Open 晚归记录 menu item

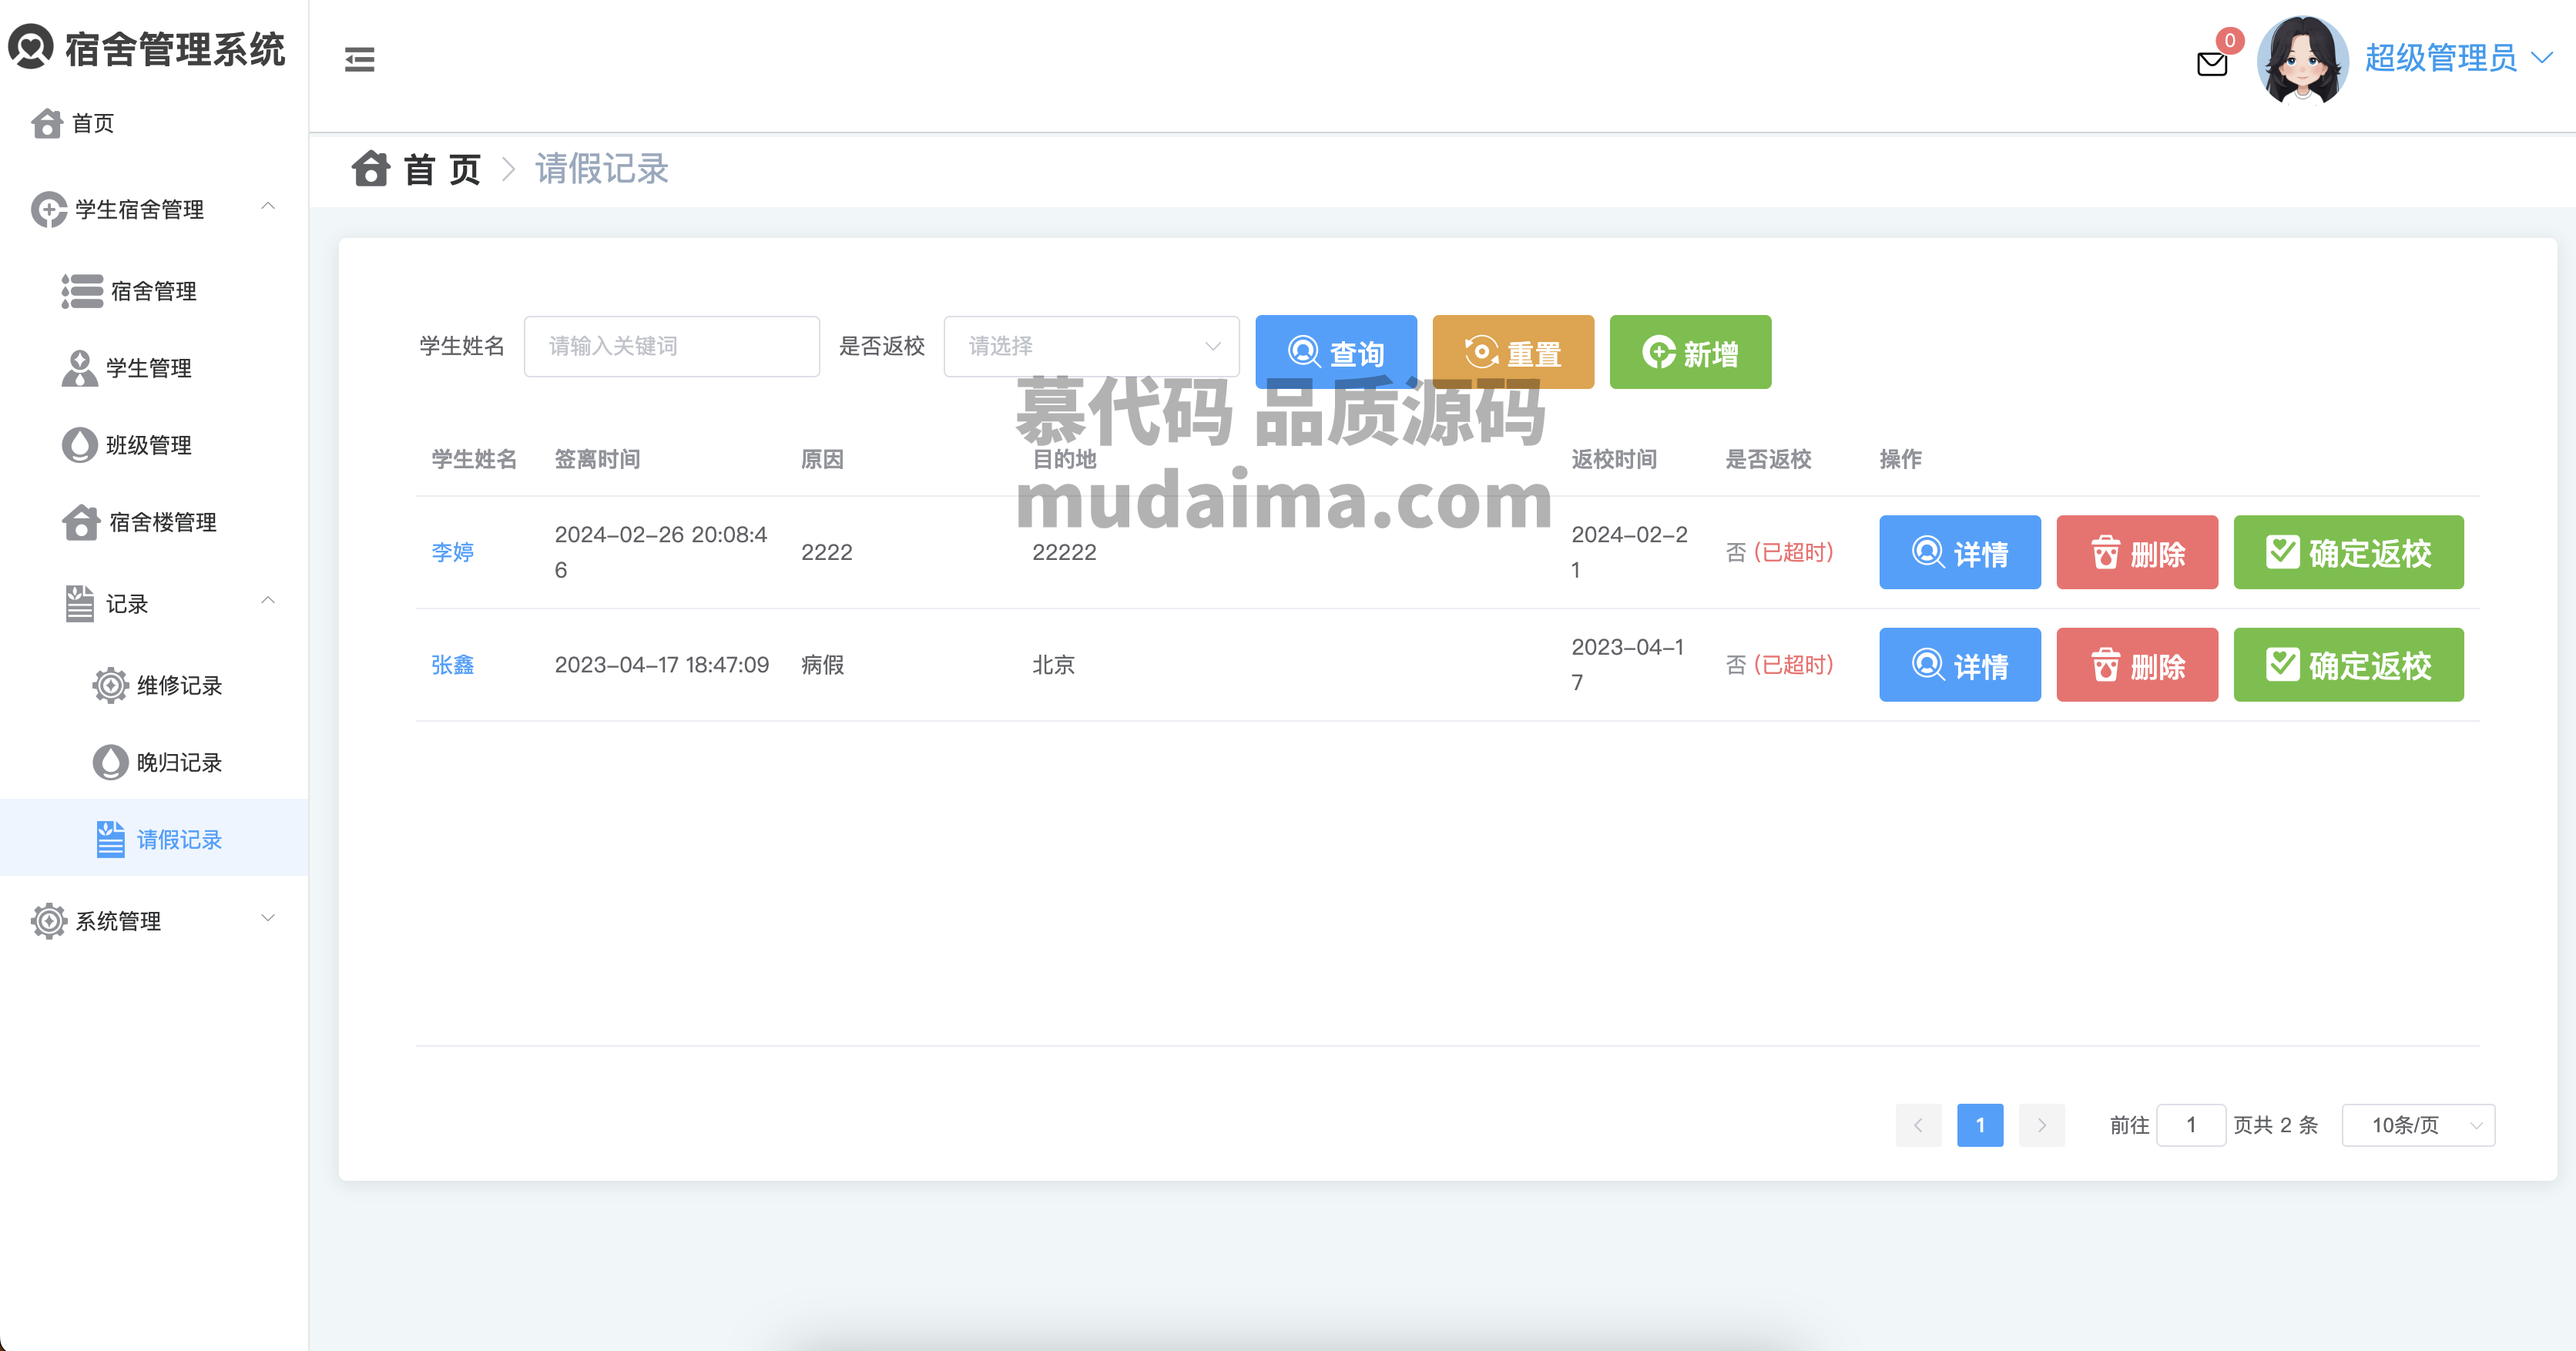pyautogui.click(x=154, y=762)
